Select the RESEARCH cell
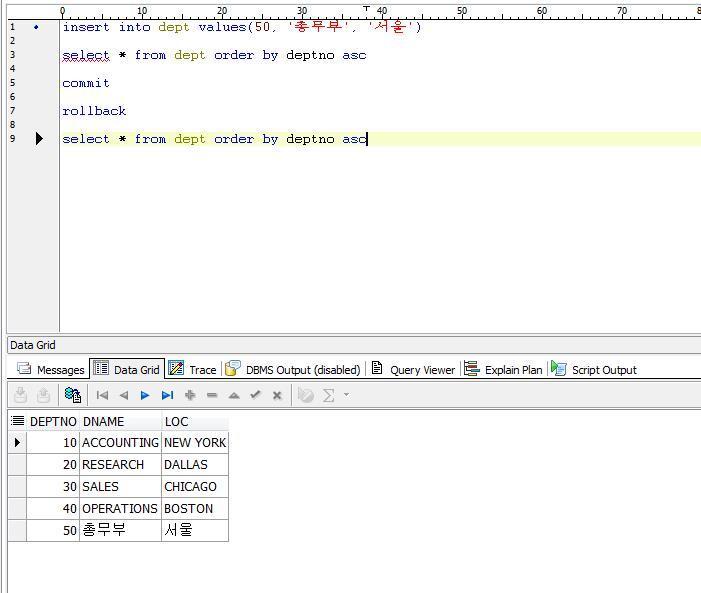The width and height of the screenshot is (701, 593). click(x=120, y=464)
